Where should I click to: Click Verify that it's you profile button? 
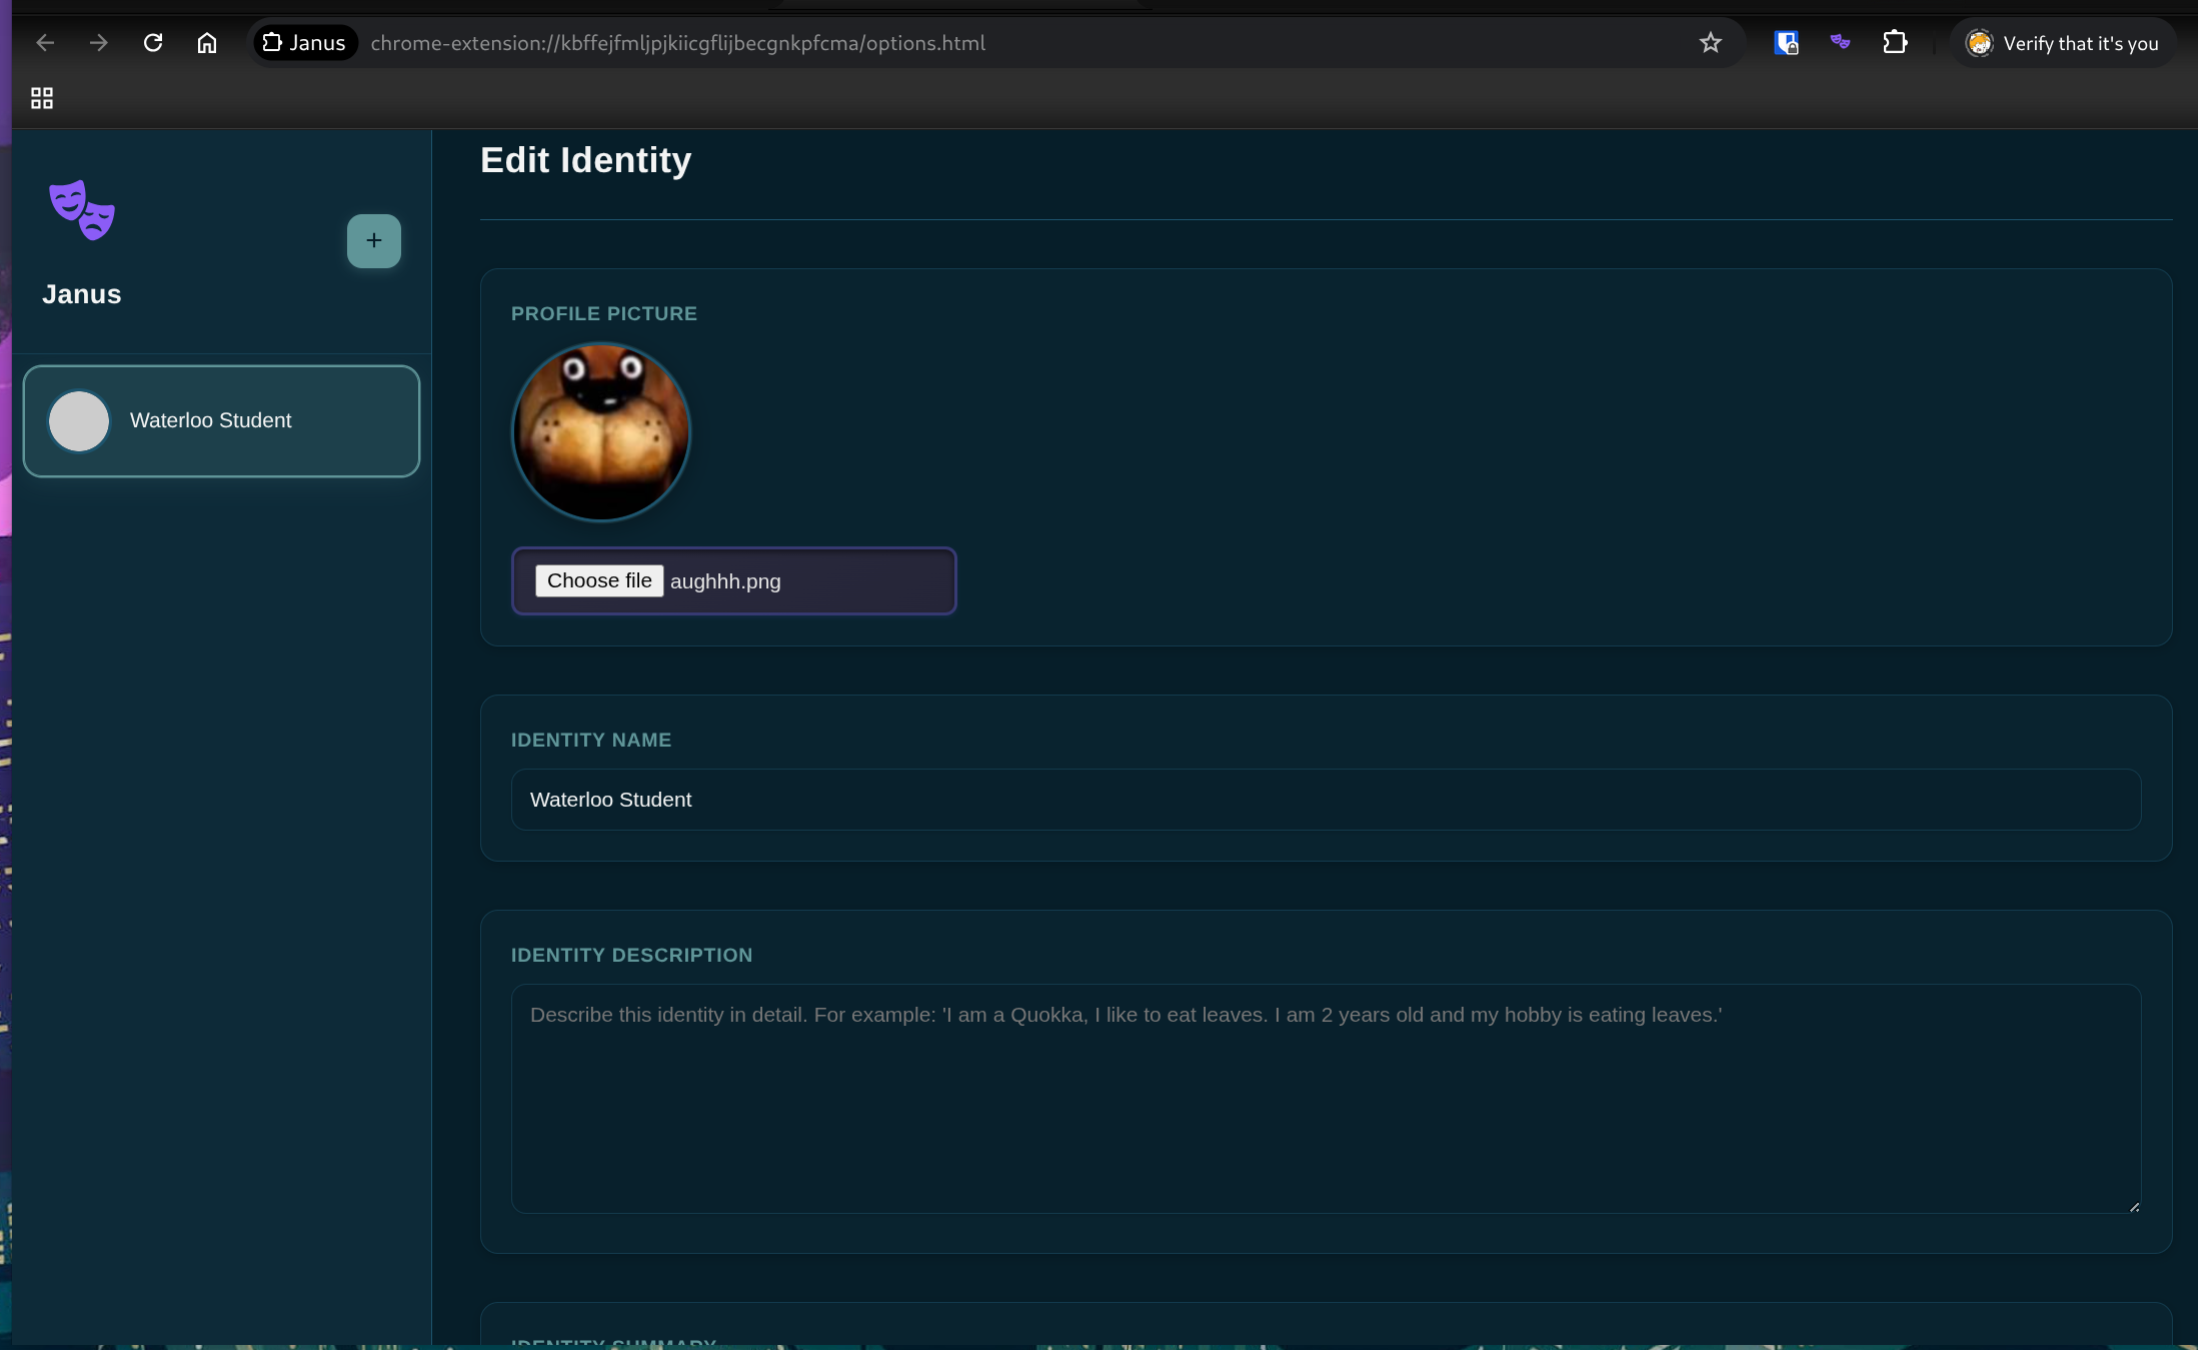pos(2062,43)
